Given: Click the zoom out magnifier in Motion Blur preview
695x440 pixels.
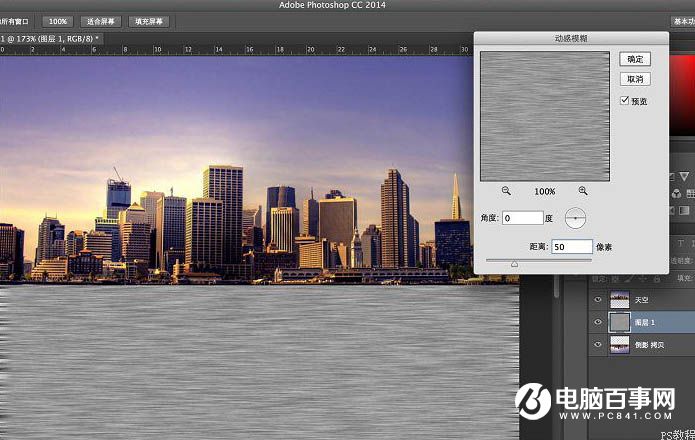Looking at the screenshot, I should [x=506, y=191].
